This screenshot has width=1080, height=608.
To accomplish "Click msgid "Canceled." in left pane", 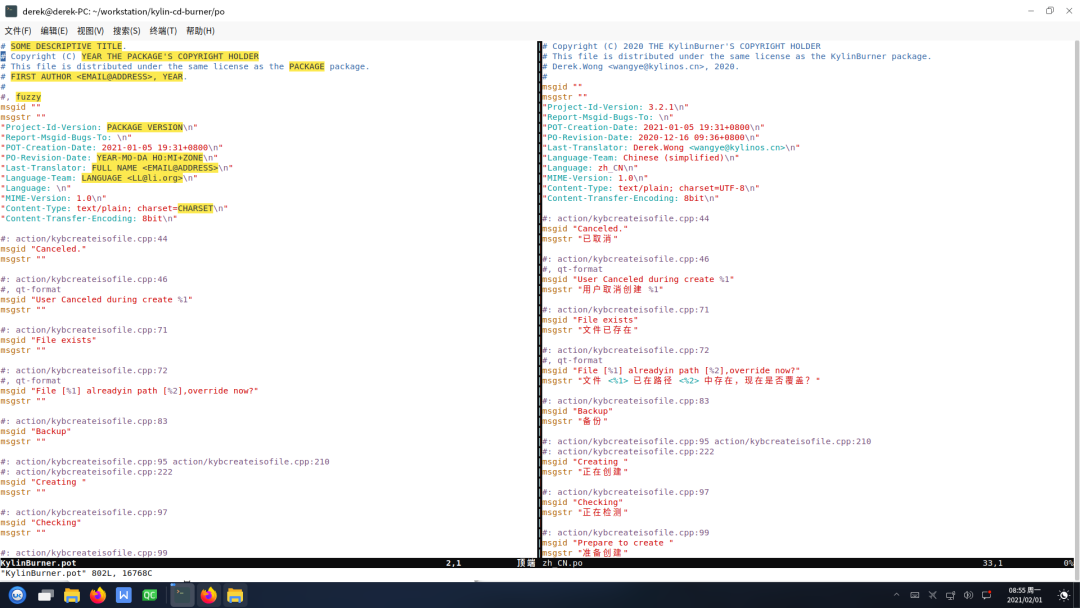I will (43, 249).
